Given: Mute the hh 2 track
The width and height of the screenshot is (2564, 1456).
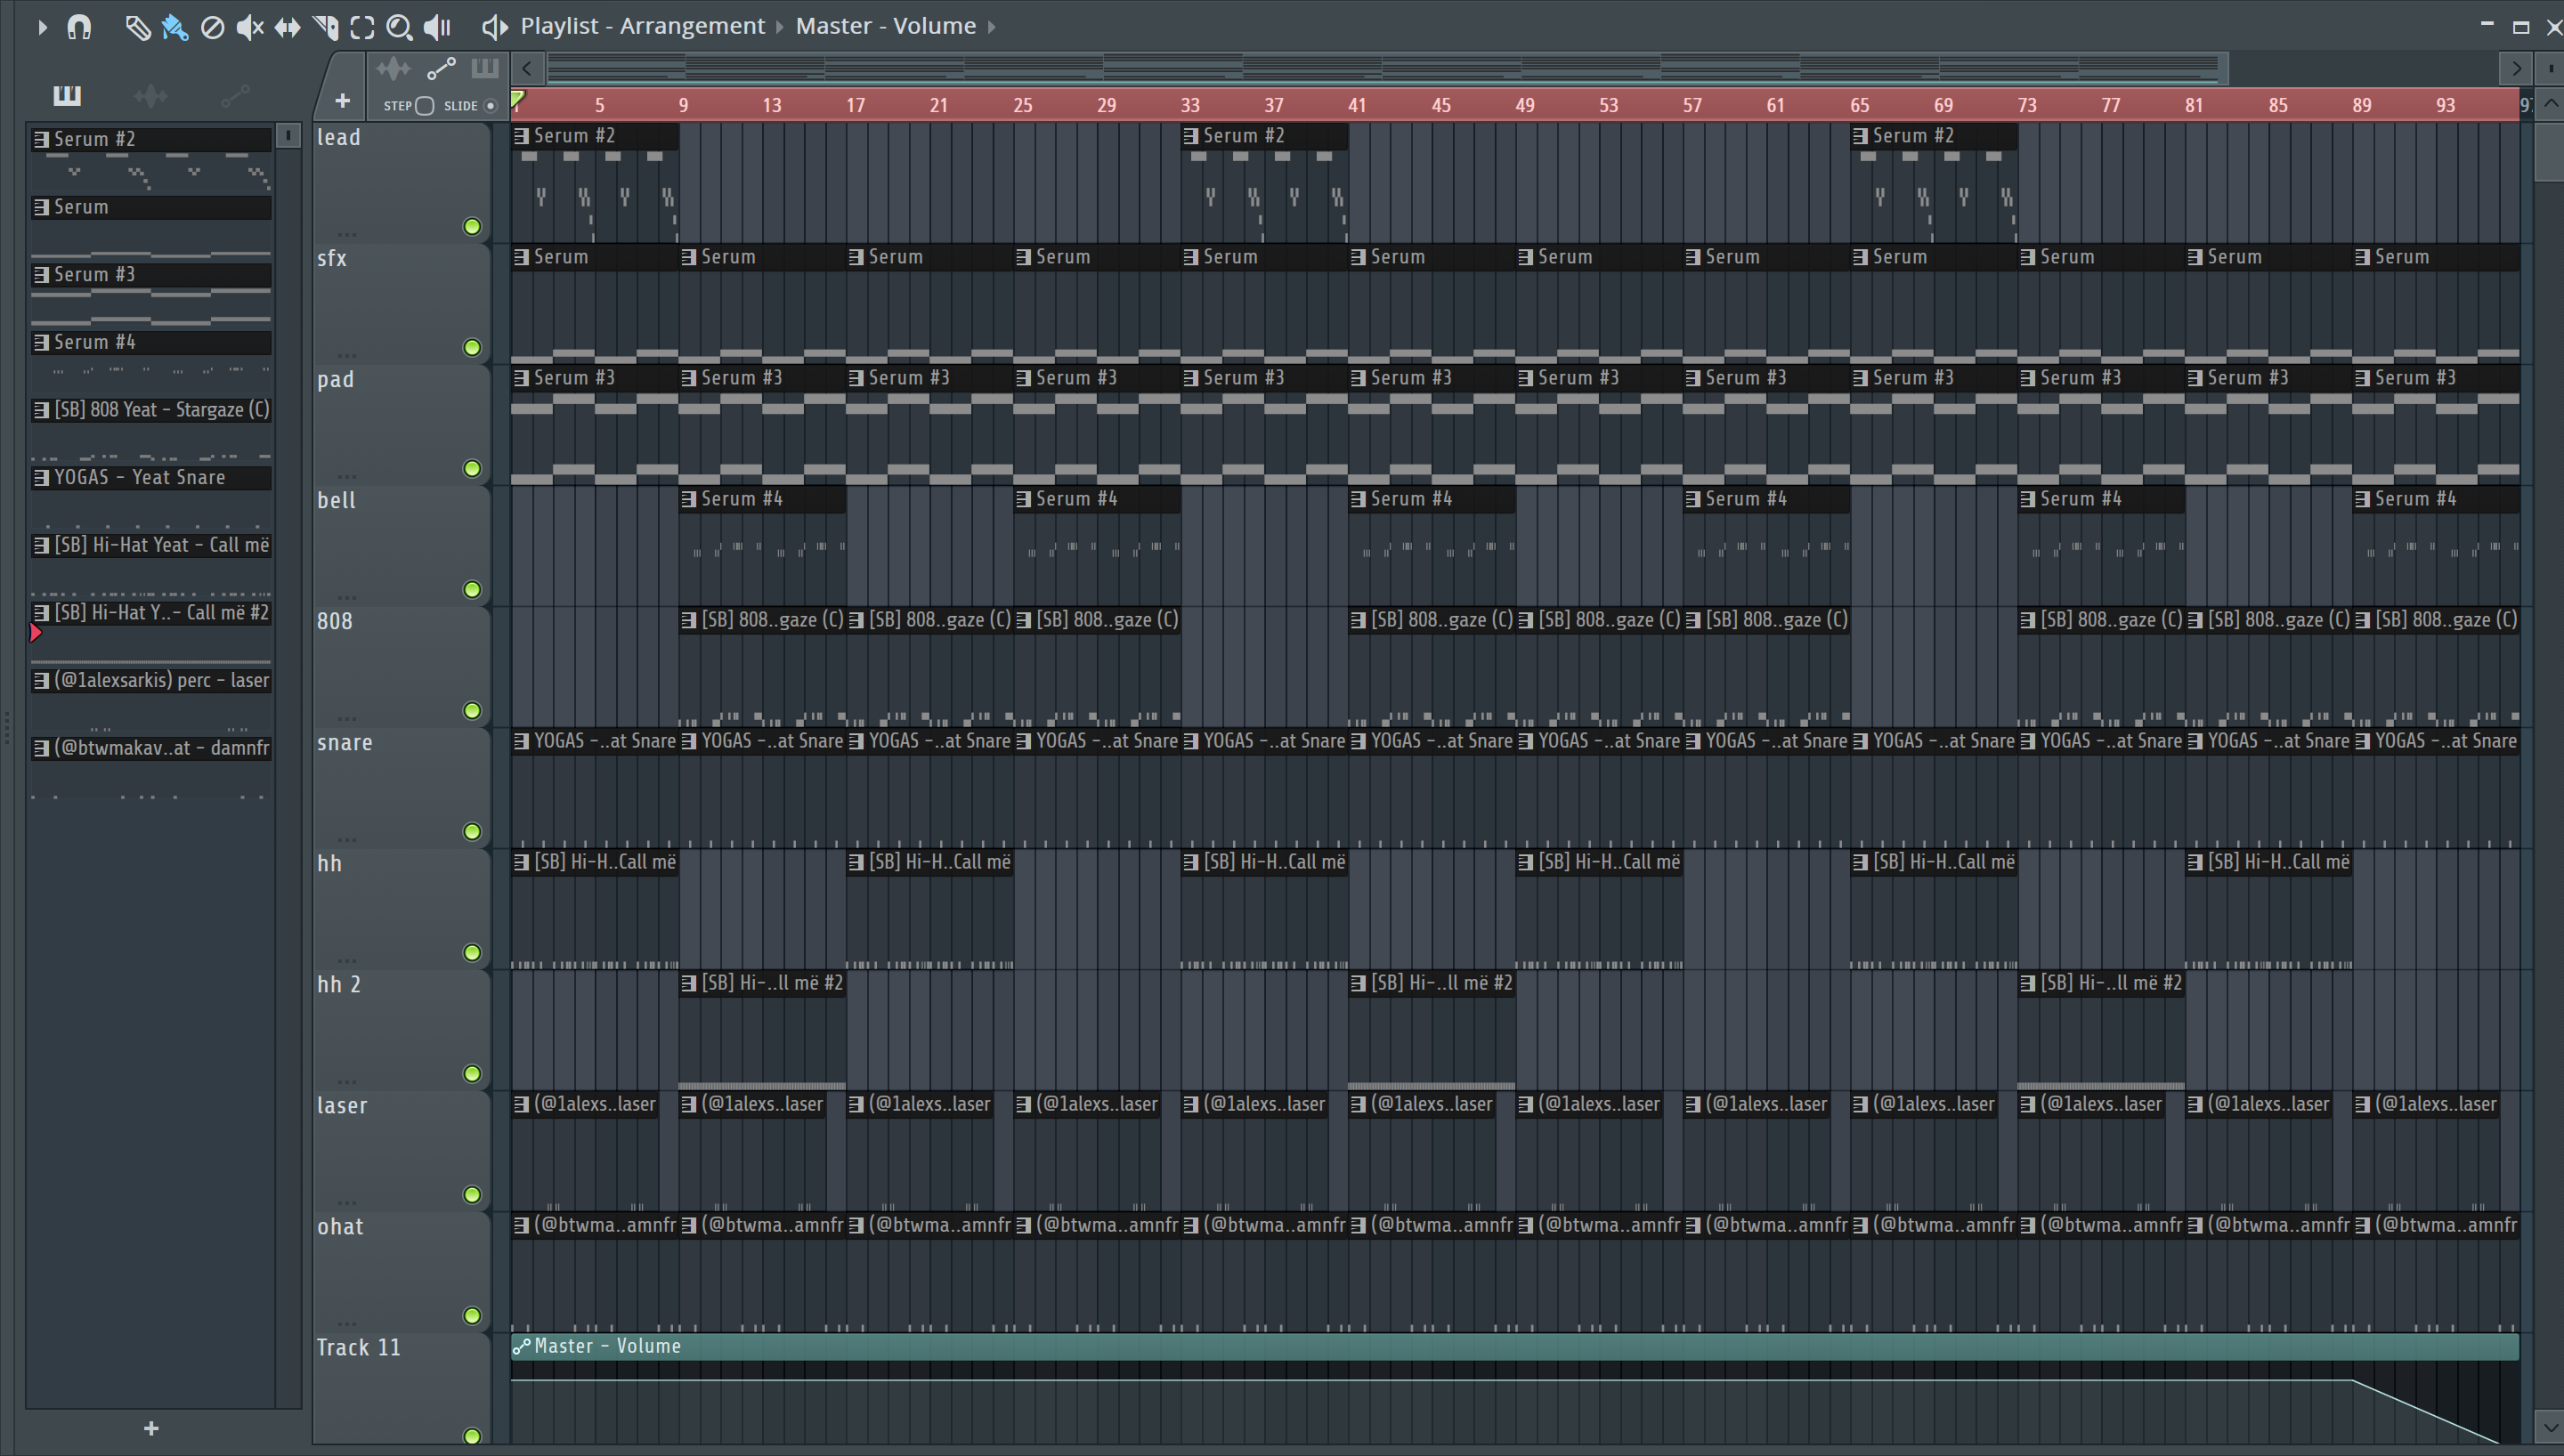Looking at the screenshot, I should [x=472, y=1074].
